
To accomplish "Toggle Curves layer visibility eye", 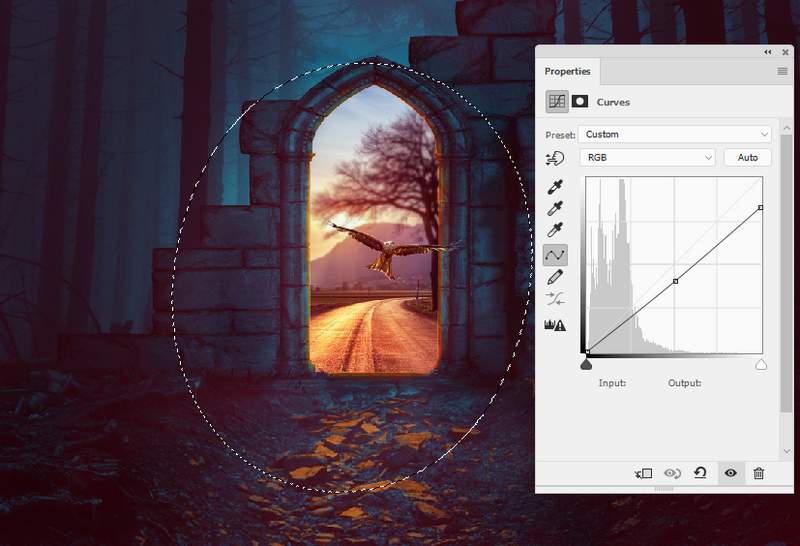I will click(x=731, y=473).
